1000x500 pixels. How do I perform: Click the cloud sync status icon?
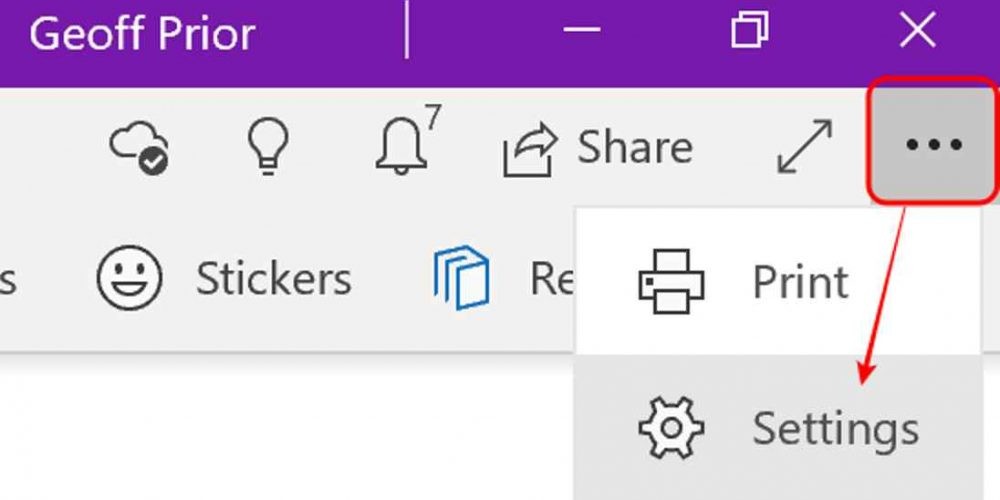[139, 147]
